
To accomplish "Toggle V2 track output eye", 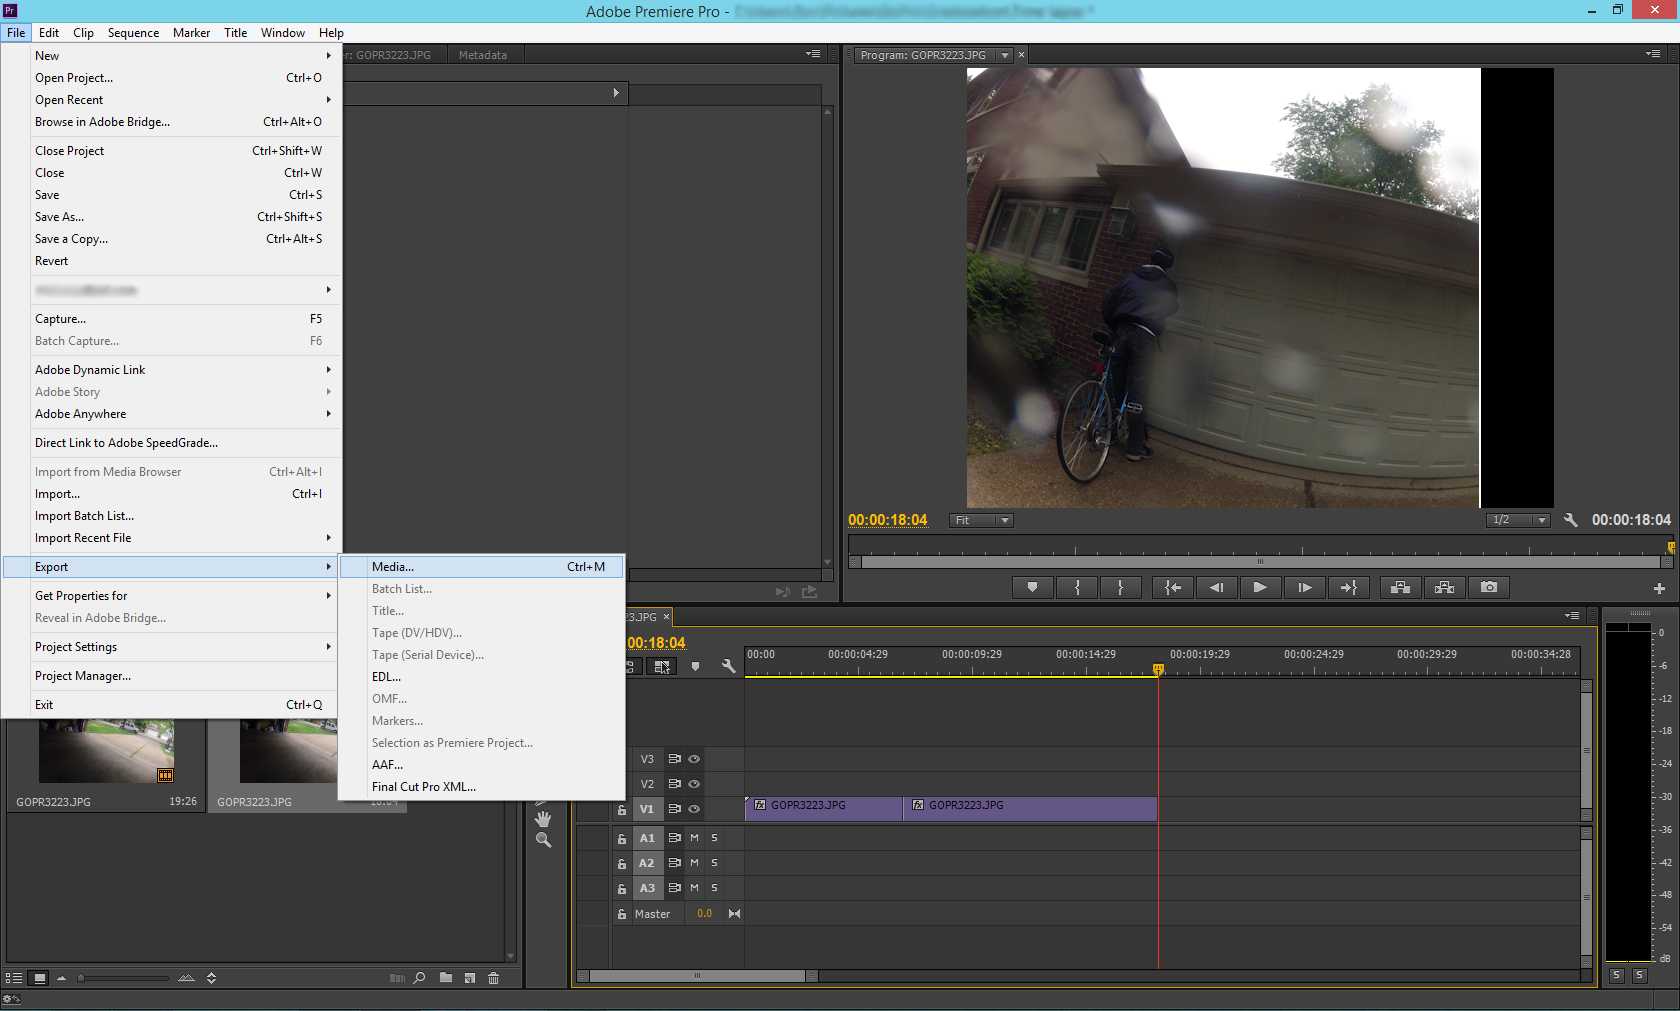I will point(694,784).
